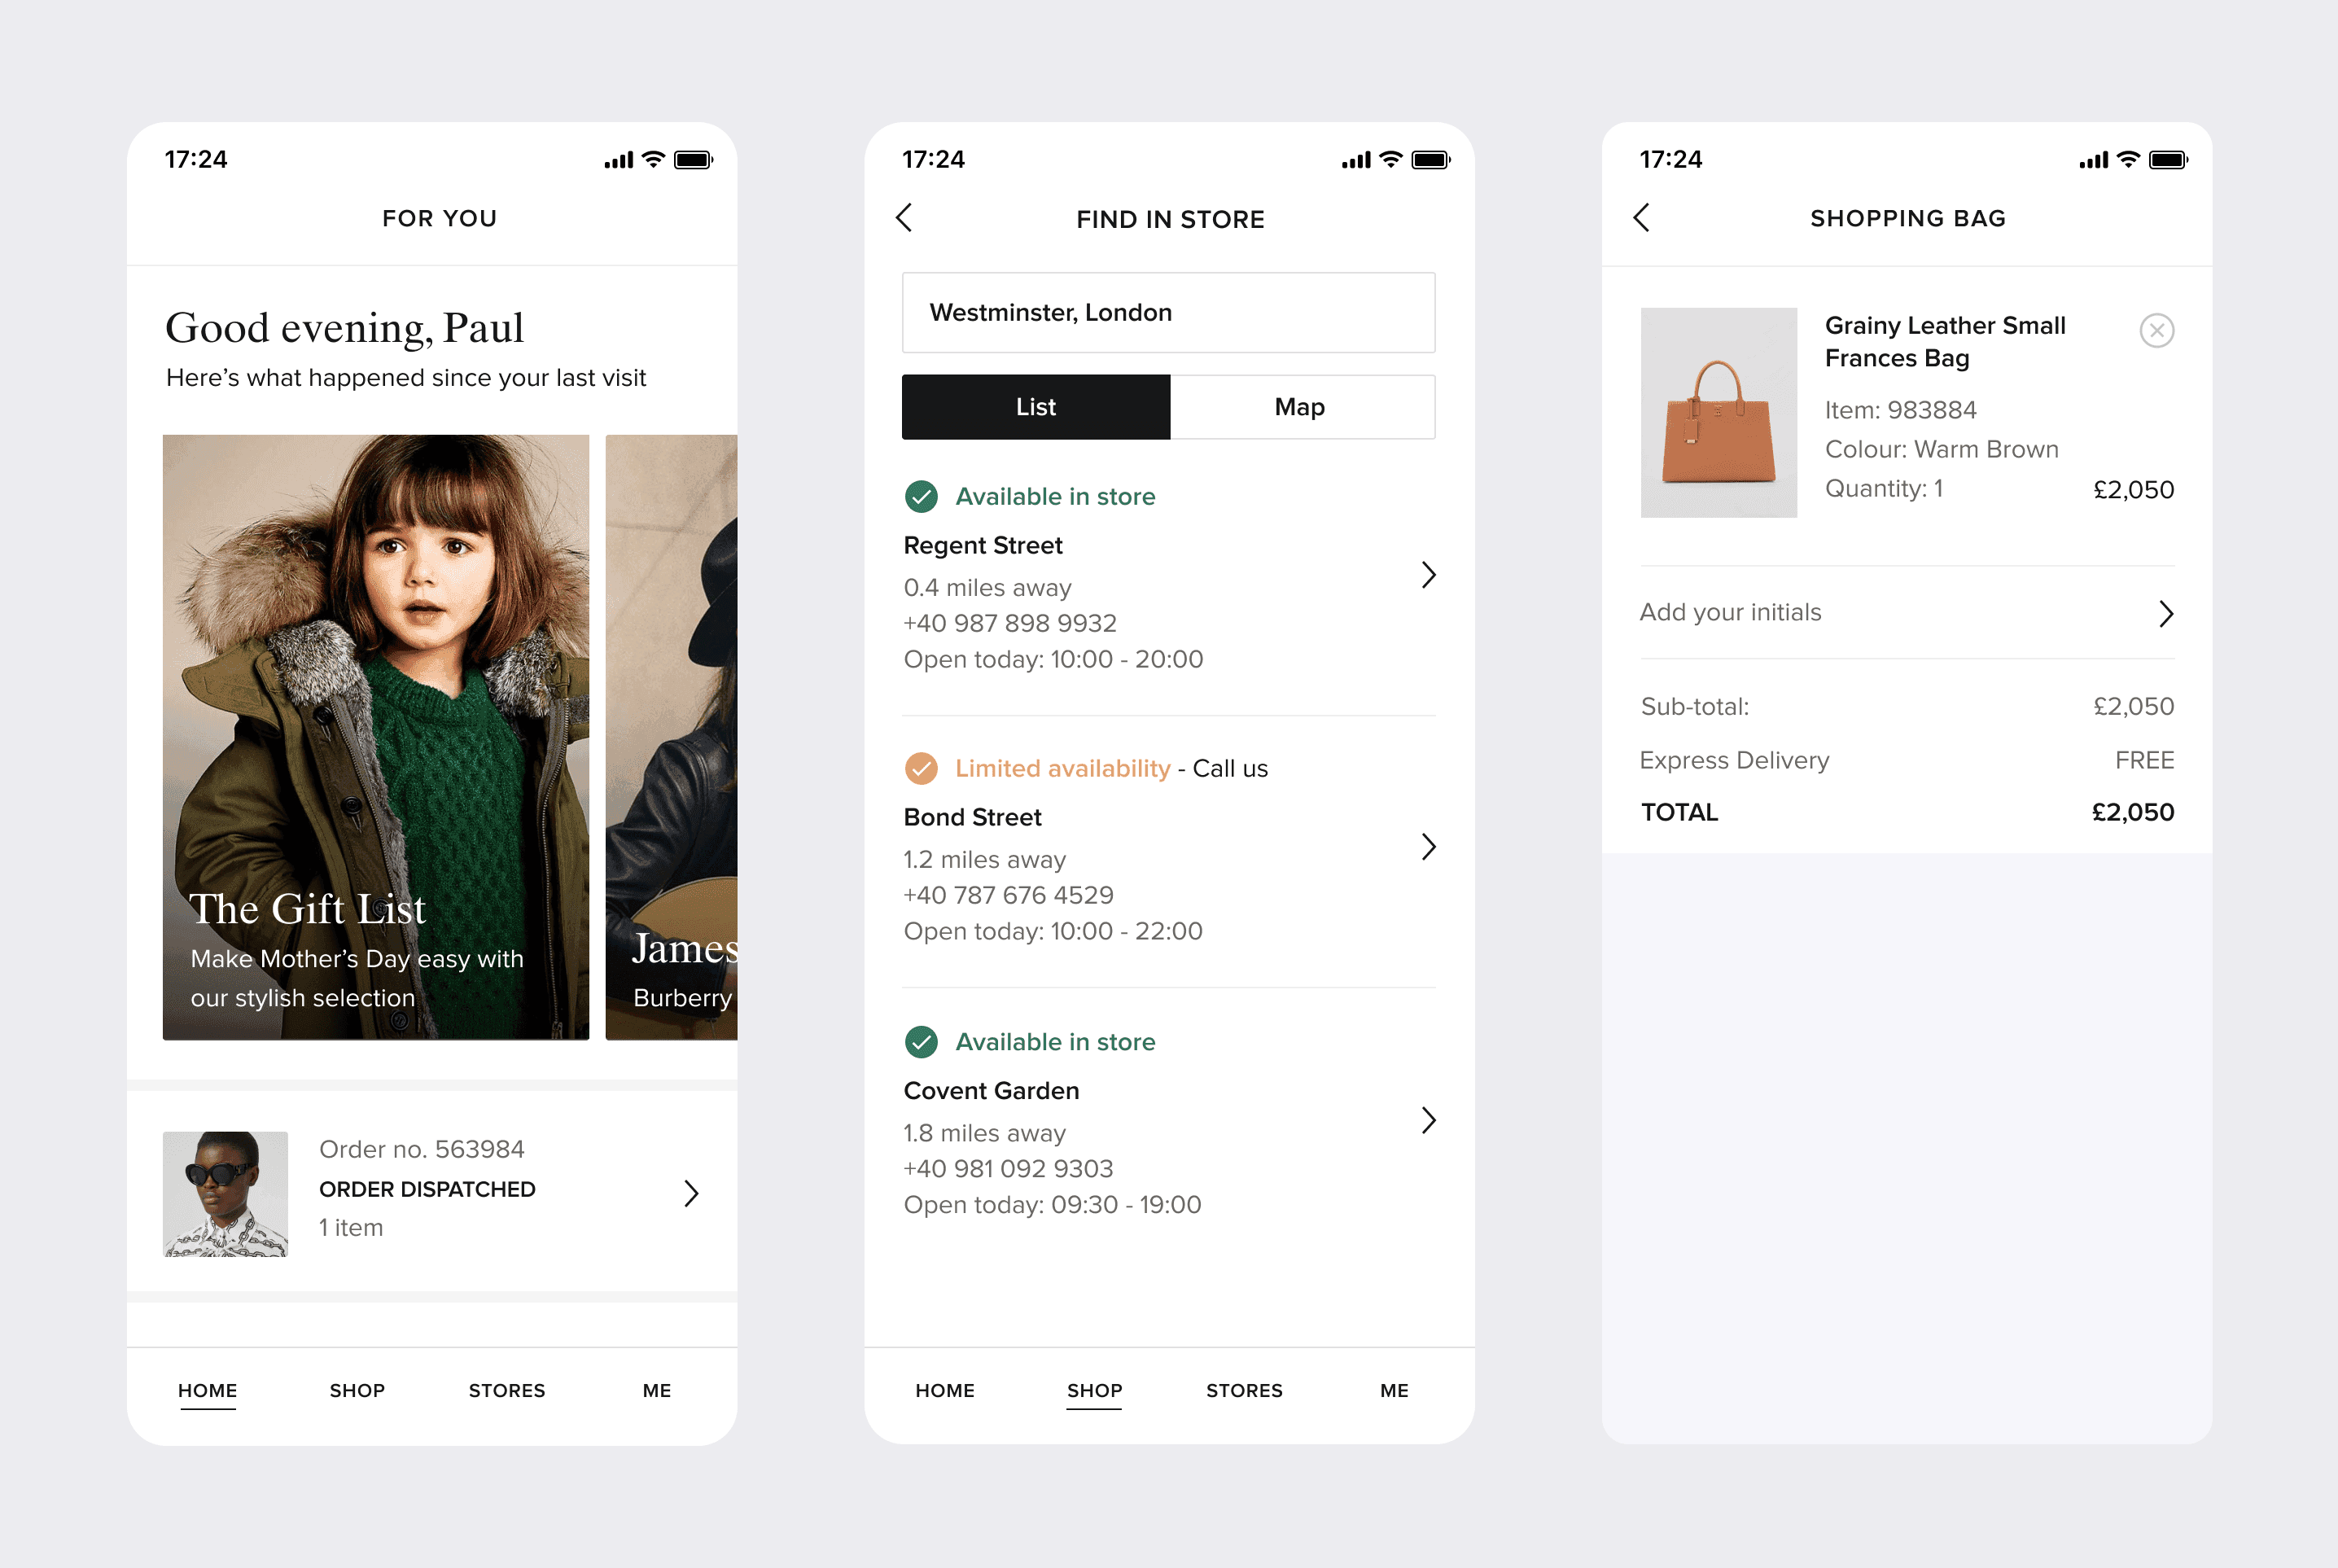Viewport: 2338px width, 1568px height.
Task: Open Covent Garden store details chevron
Action: [x=1428, y=1120]
